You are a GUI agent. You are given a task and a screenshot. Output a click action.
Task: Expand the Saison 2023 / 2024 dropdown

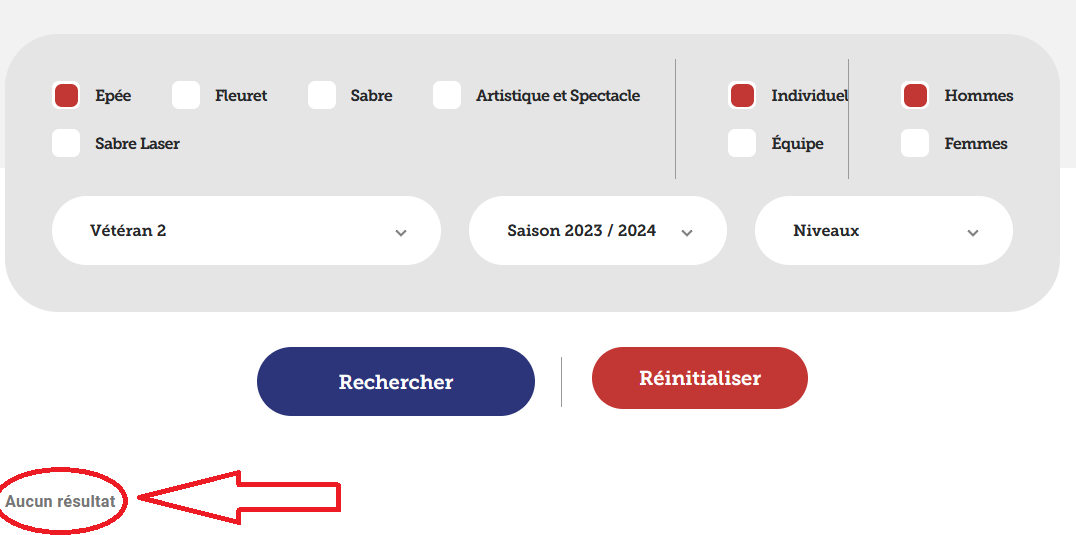pyautogui.click(x=597, y=231)
